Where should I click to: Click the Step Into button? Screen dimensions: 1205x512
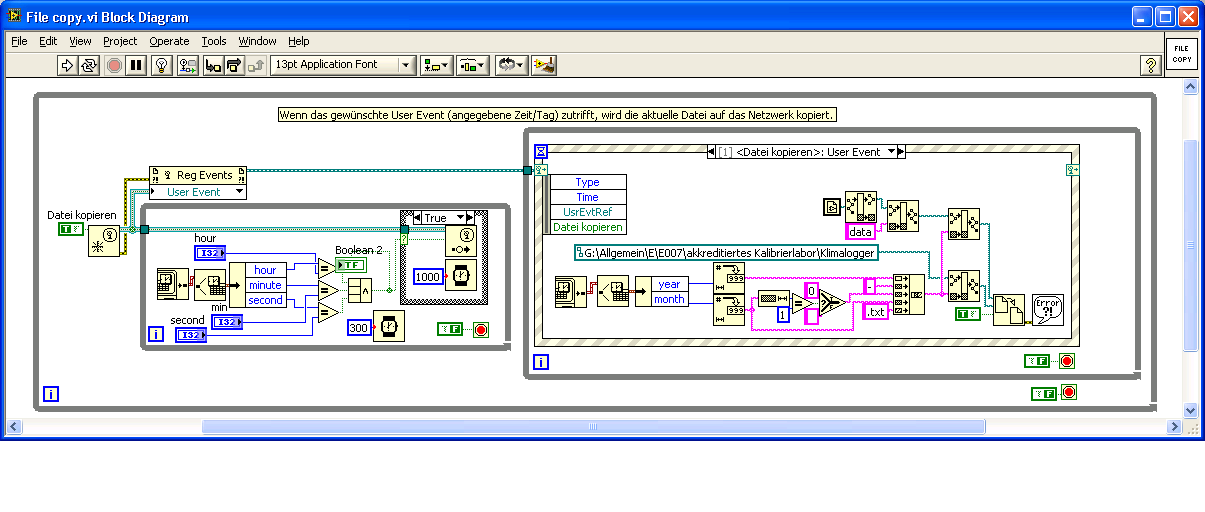pyautogui.click(x=212, y=65)
